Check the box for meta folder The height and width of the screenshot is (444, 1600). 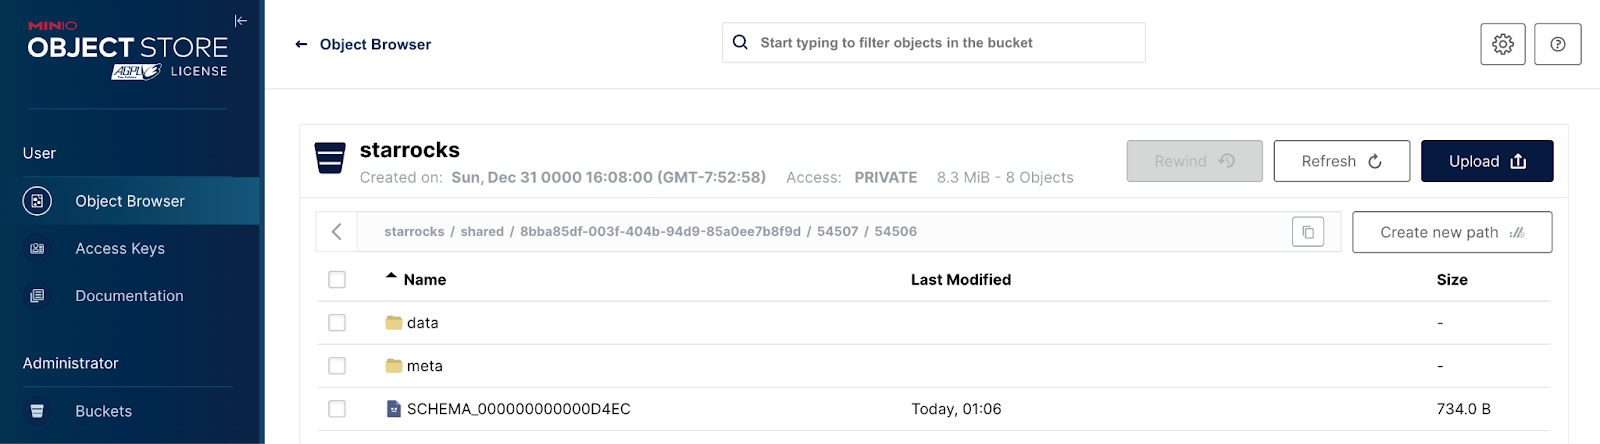coord(337,366)
